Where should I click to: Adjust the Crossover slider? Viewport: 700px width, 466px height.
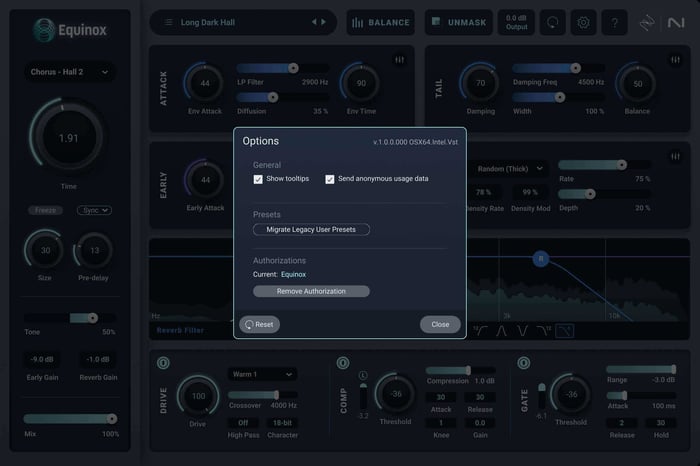point(263,395)
